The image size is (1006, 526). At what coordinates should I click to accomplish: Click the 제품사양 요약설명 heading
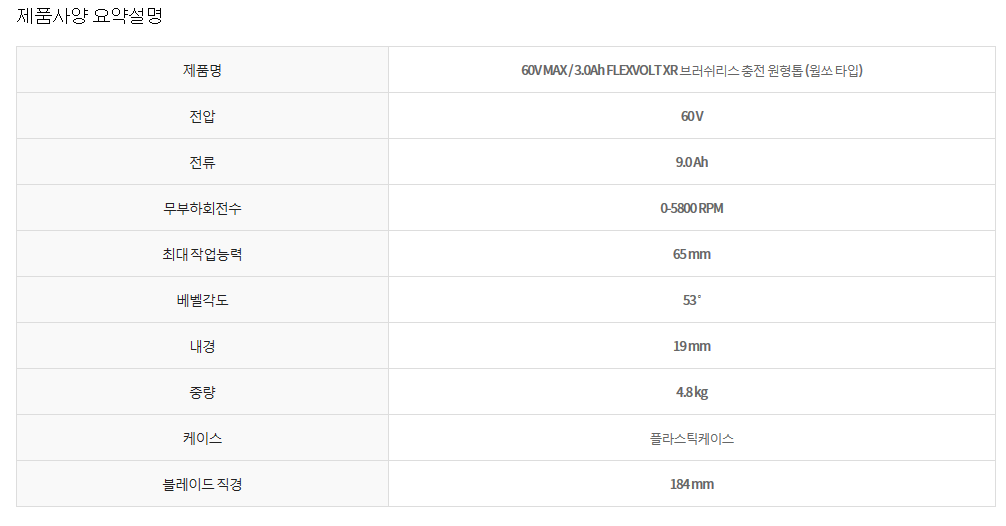[x=89, y=16]
